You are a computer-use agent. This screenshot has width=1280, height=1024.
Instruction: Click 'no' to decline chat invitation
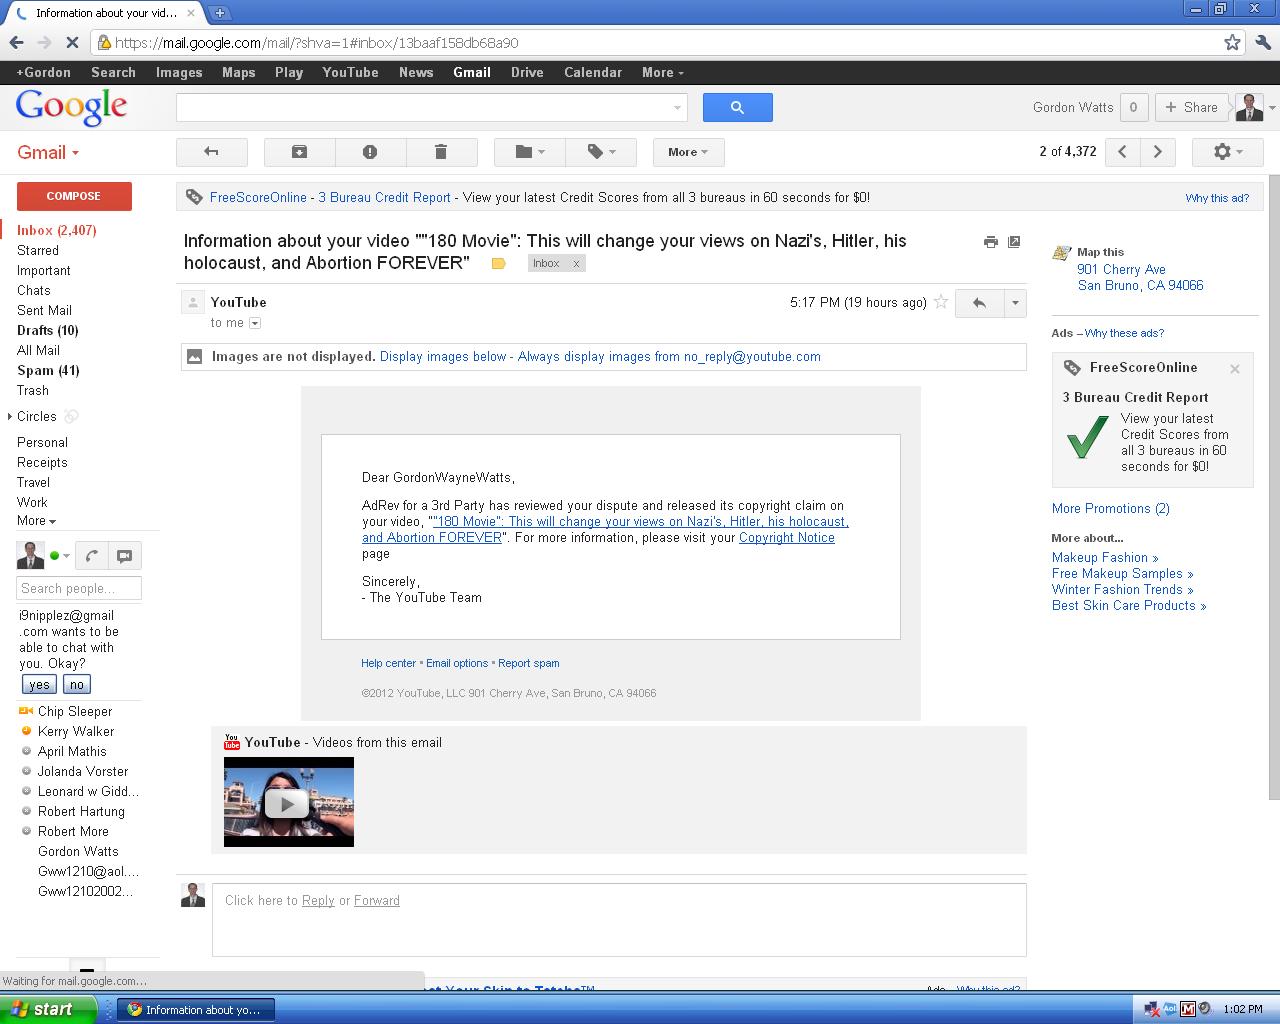77,685
